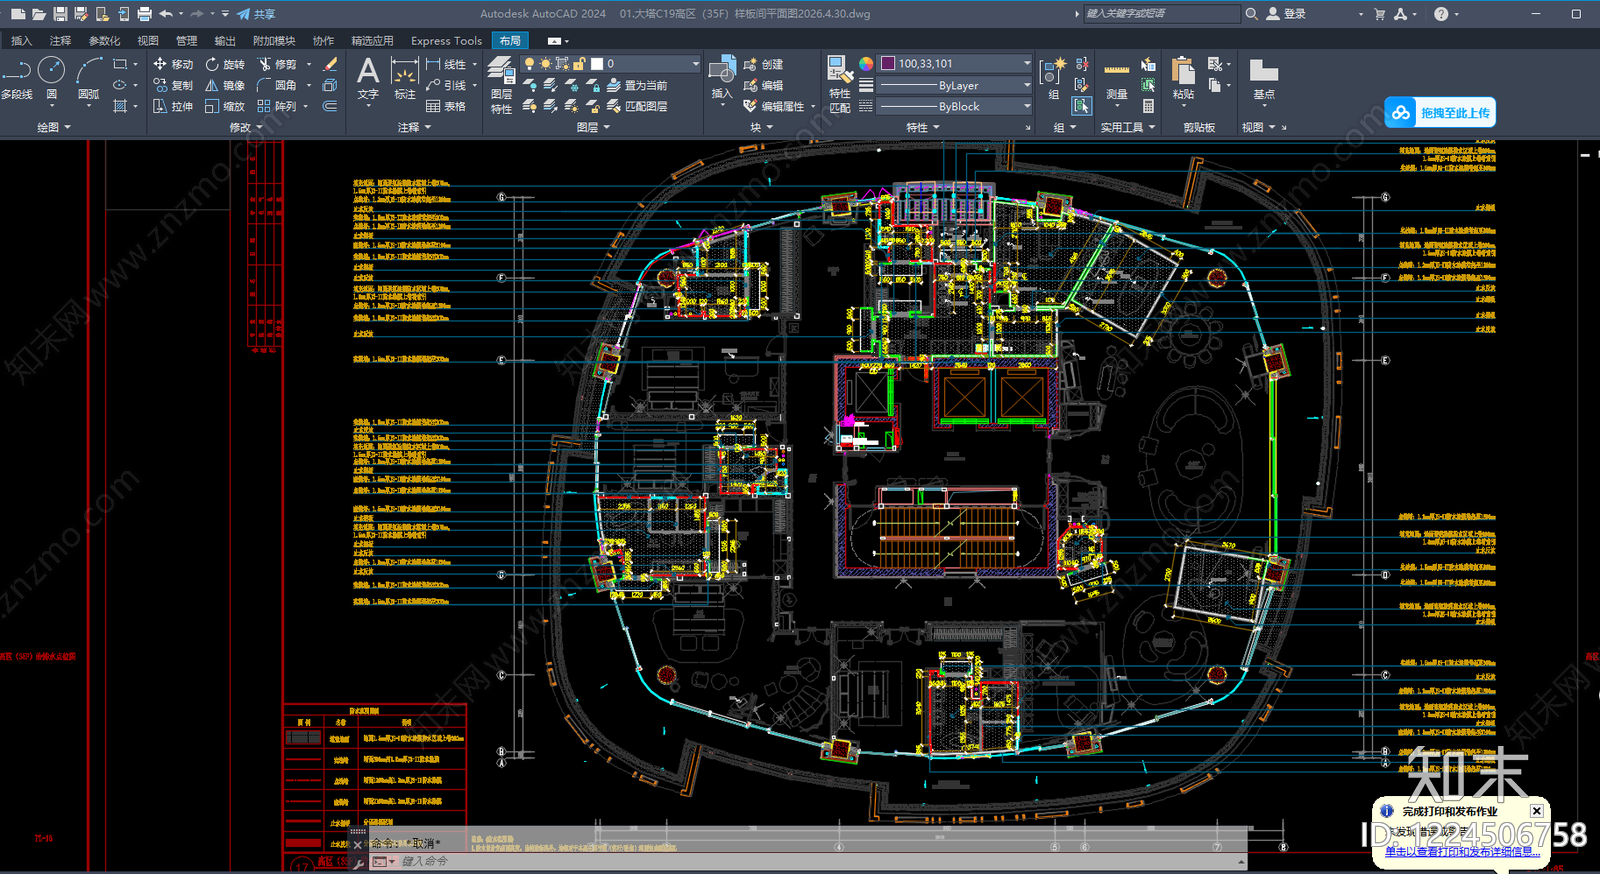Switch to the Insert (插入) ribbon tab
This screenshot has height=874, width=1600.
[x=21, y=41]
